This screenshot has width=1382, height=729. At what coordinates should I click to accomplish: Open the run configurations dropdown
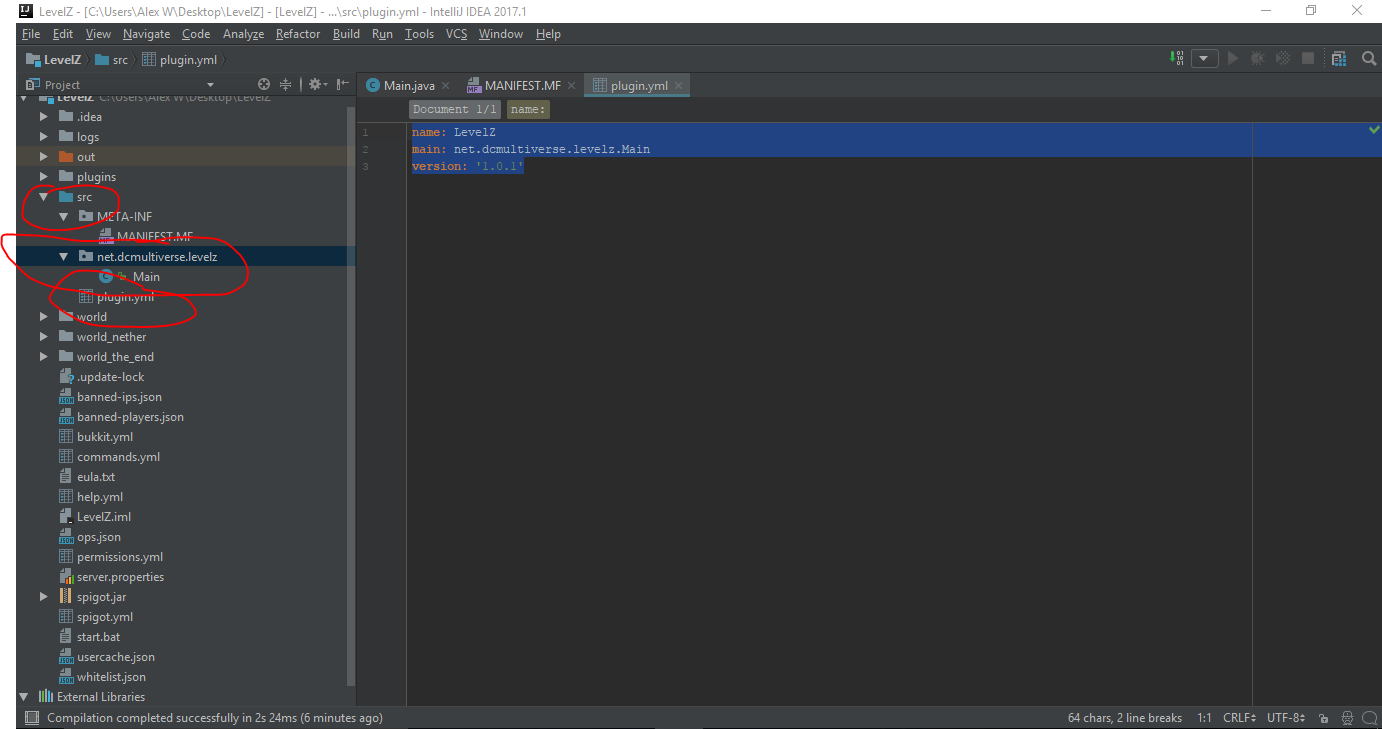point(1205,58)
